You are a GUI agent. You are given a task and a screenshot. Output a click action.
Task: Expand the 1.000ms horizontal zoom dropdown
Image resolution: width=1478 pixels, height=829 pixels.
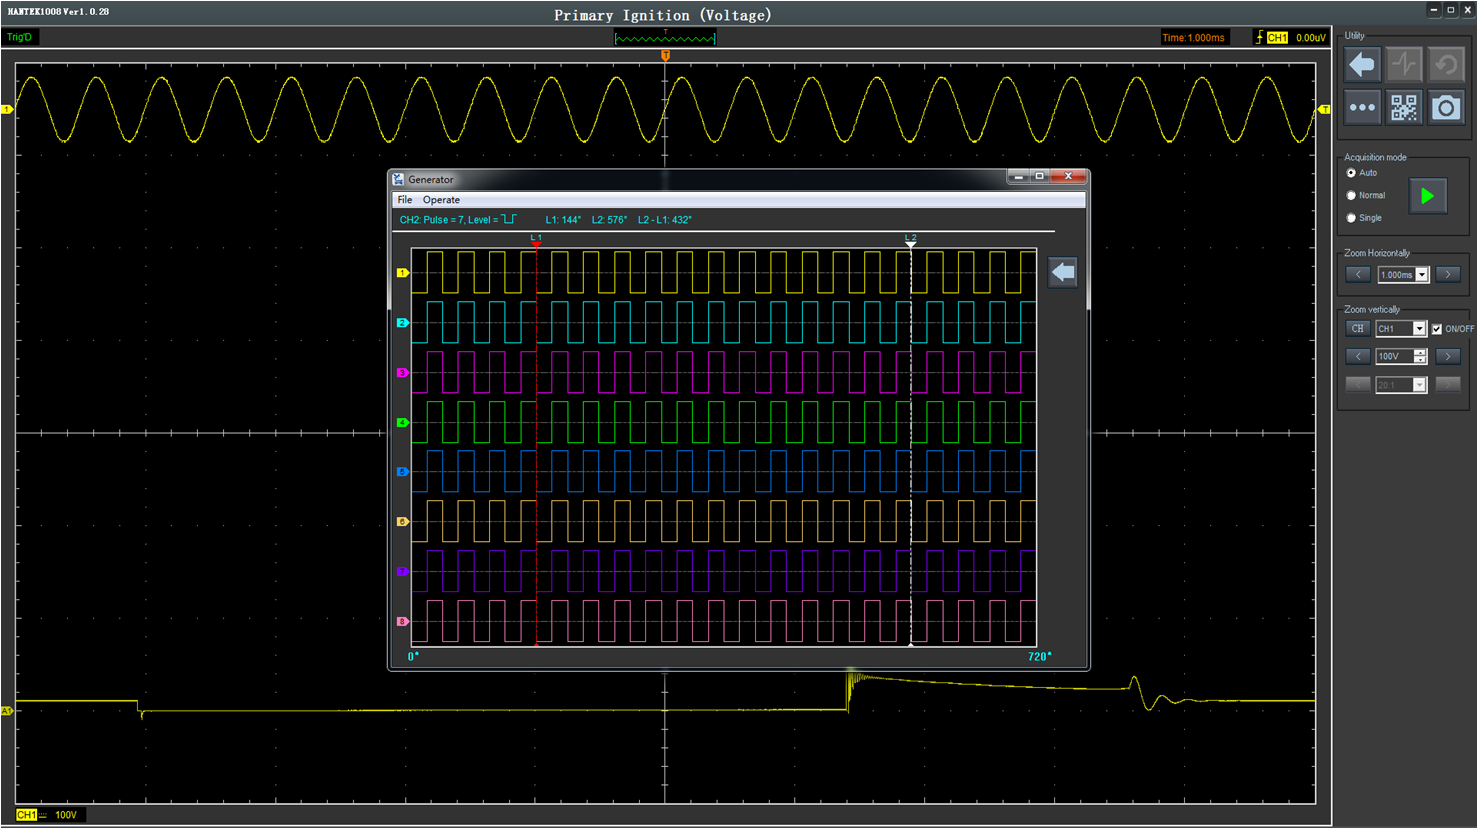tap(1421, 275)
